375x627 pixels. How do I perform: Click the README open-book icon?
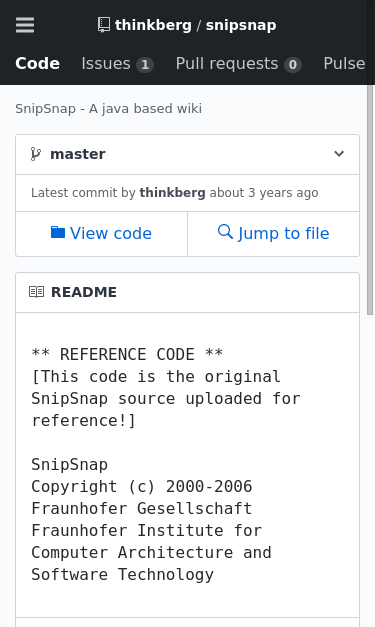[x=36, y=292]
